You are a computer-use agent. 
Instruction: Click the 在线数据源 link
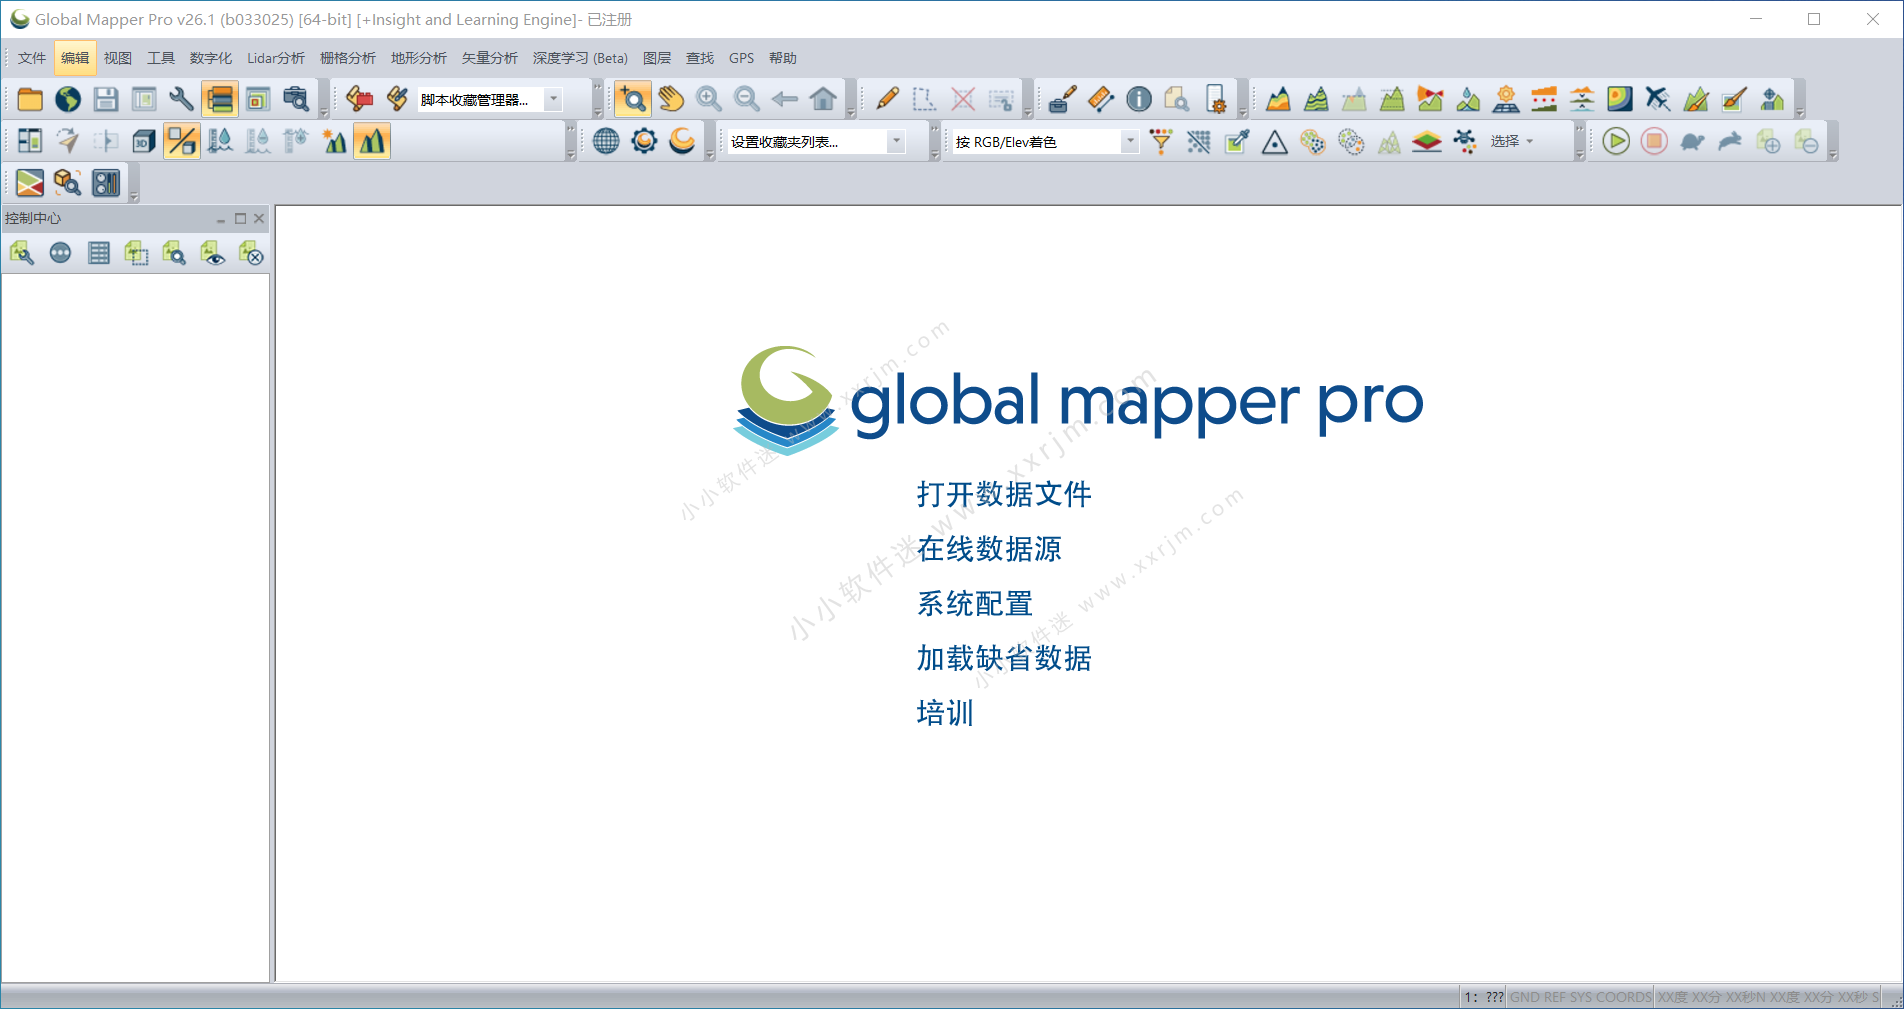click(989, 549)
